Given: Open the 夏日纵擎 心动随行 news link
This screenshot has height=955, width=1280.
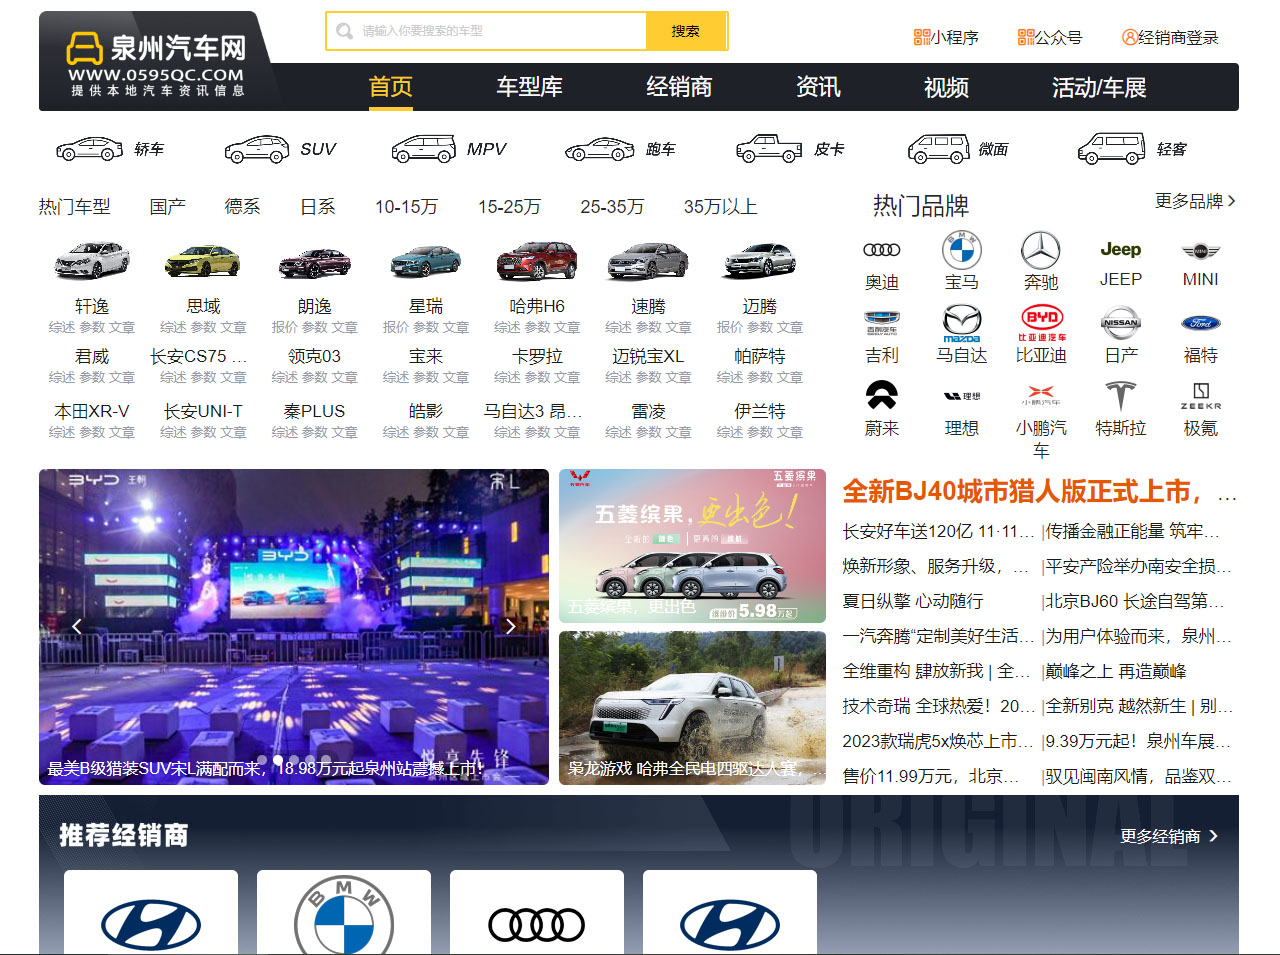Looking at the screenshot, I should [913, 602].
